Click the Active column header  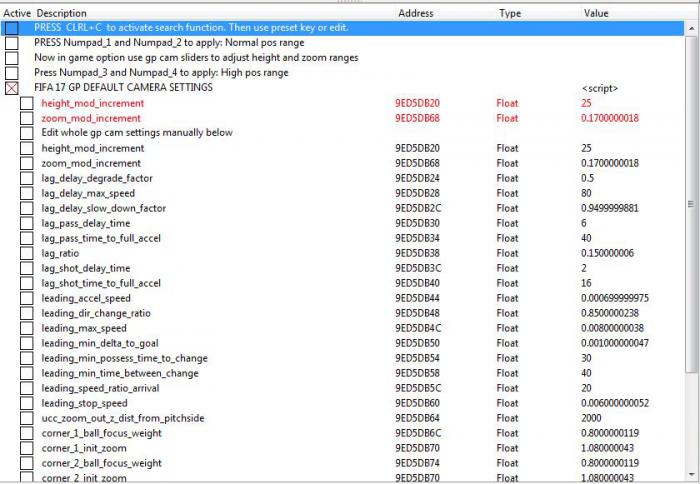[17, 13]
